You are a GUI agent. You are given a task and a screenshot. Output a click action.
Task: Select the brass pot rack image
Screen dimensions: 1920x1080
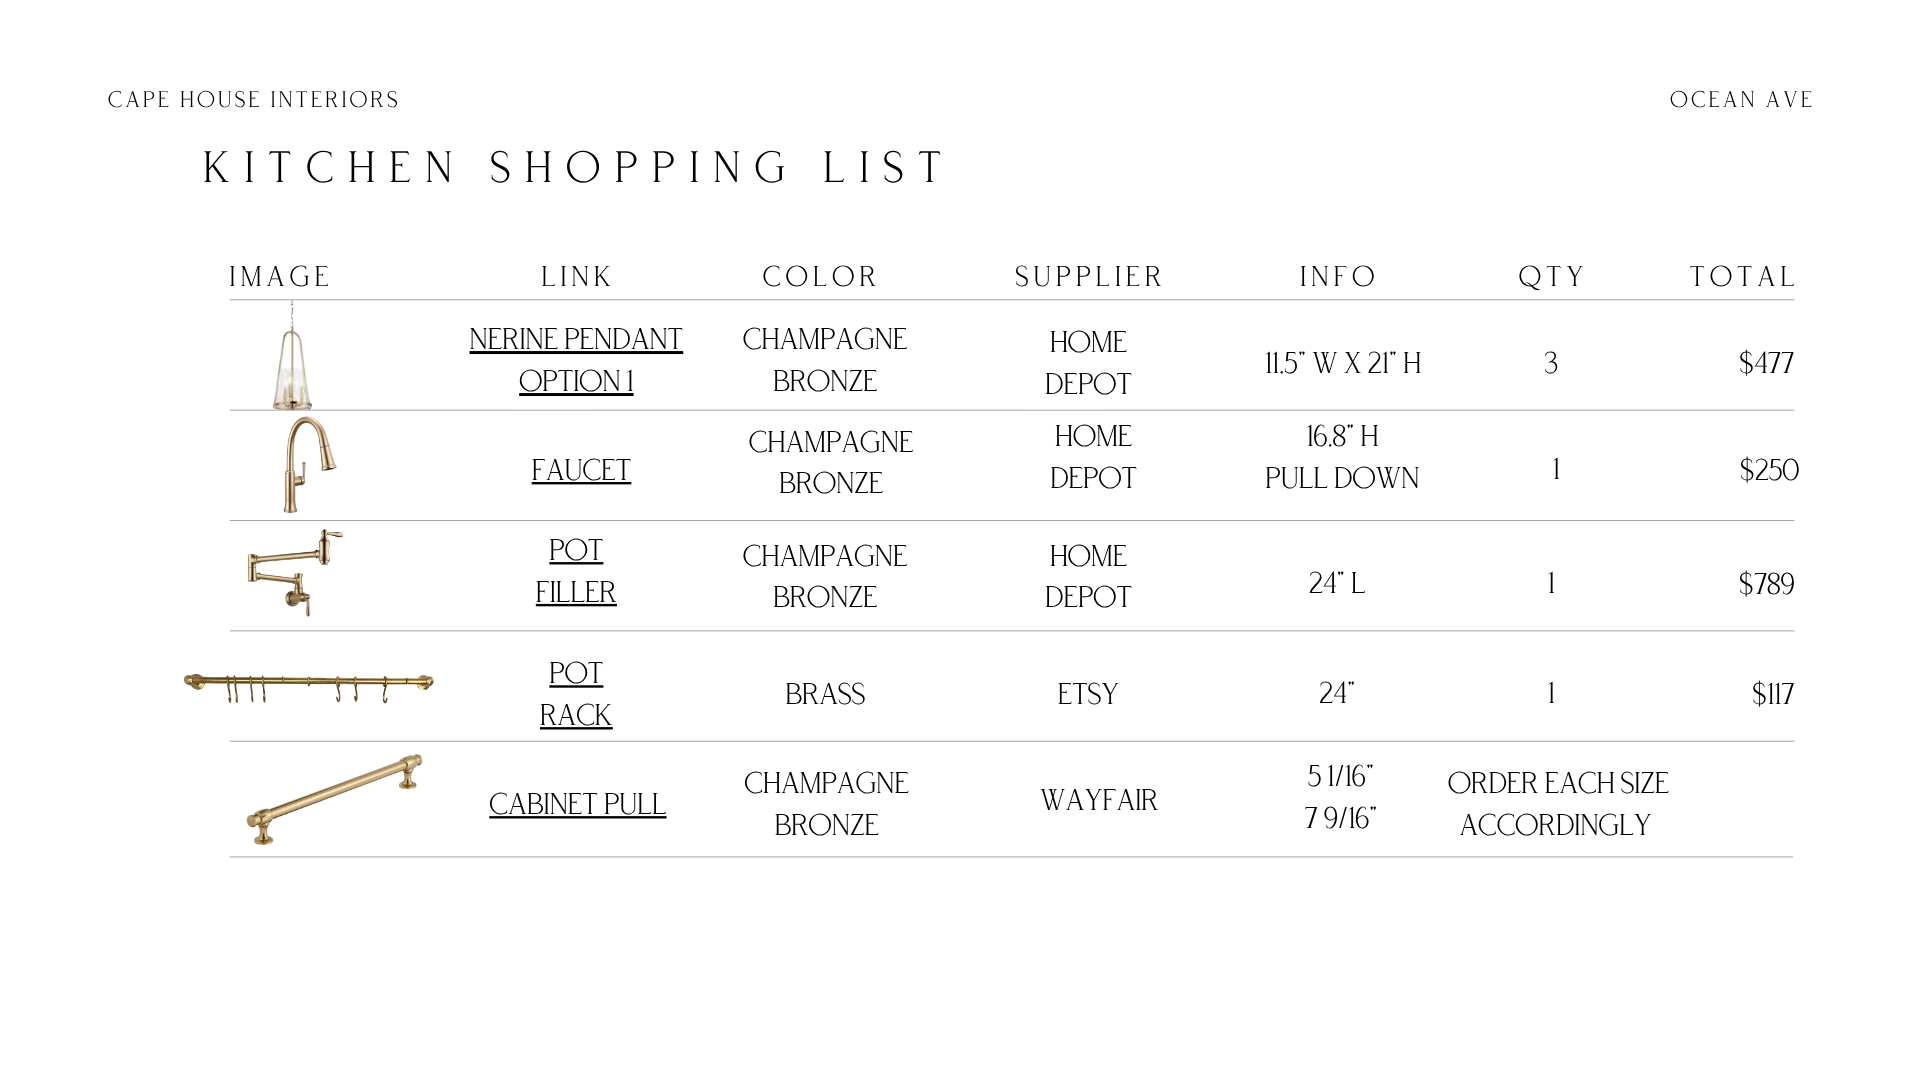tap(309, 688)
